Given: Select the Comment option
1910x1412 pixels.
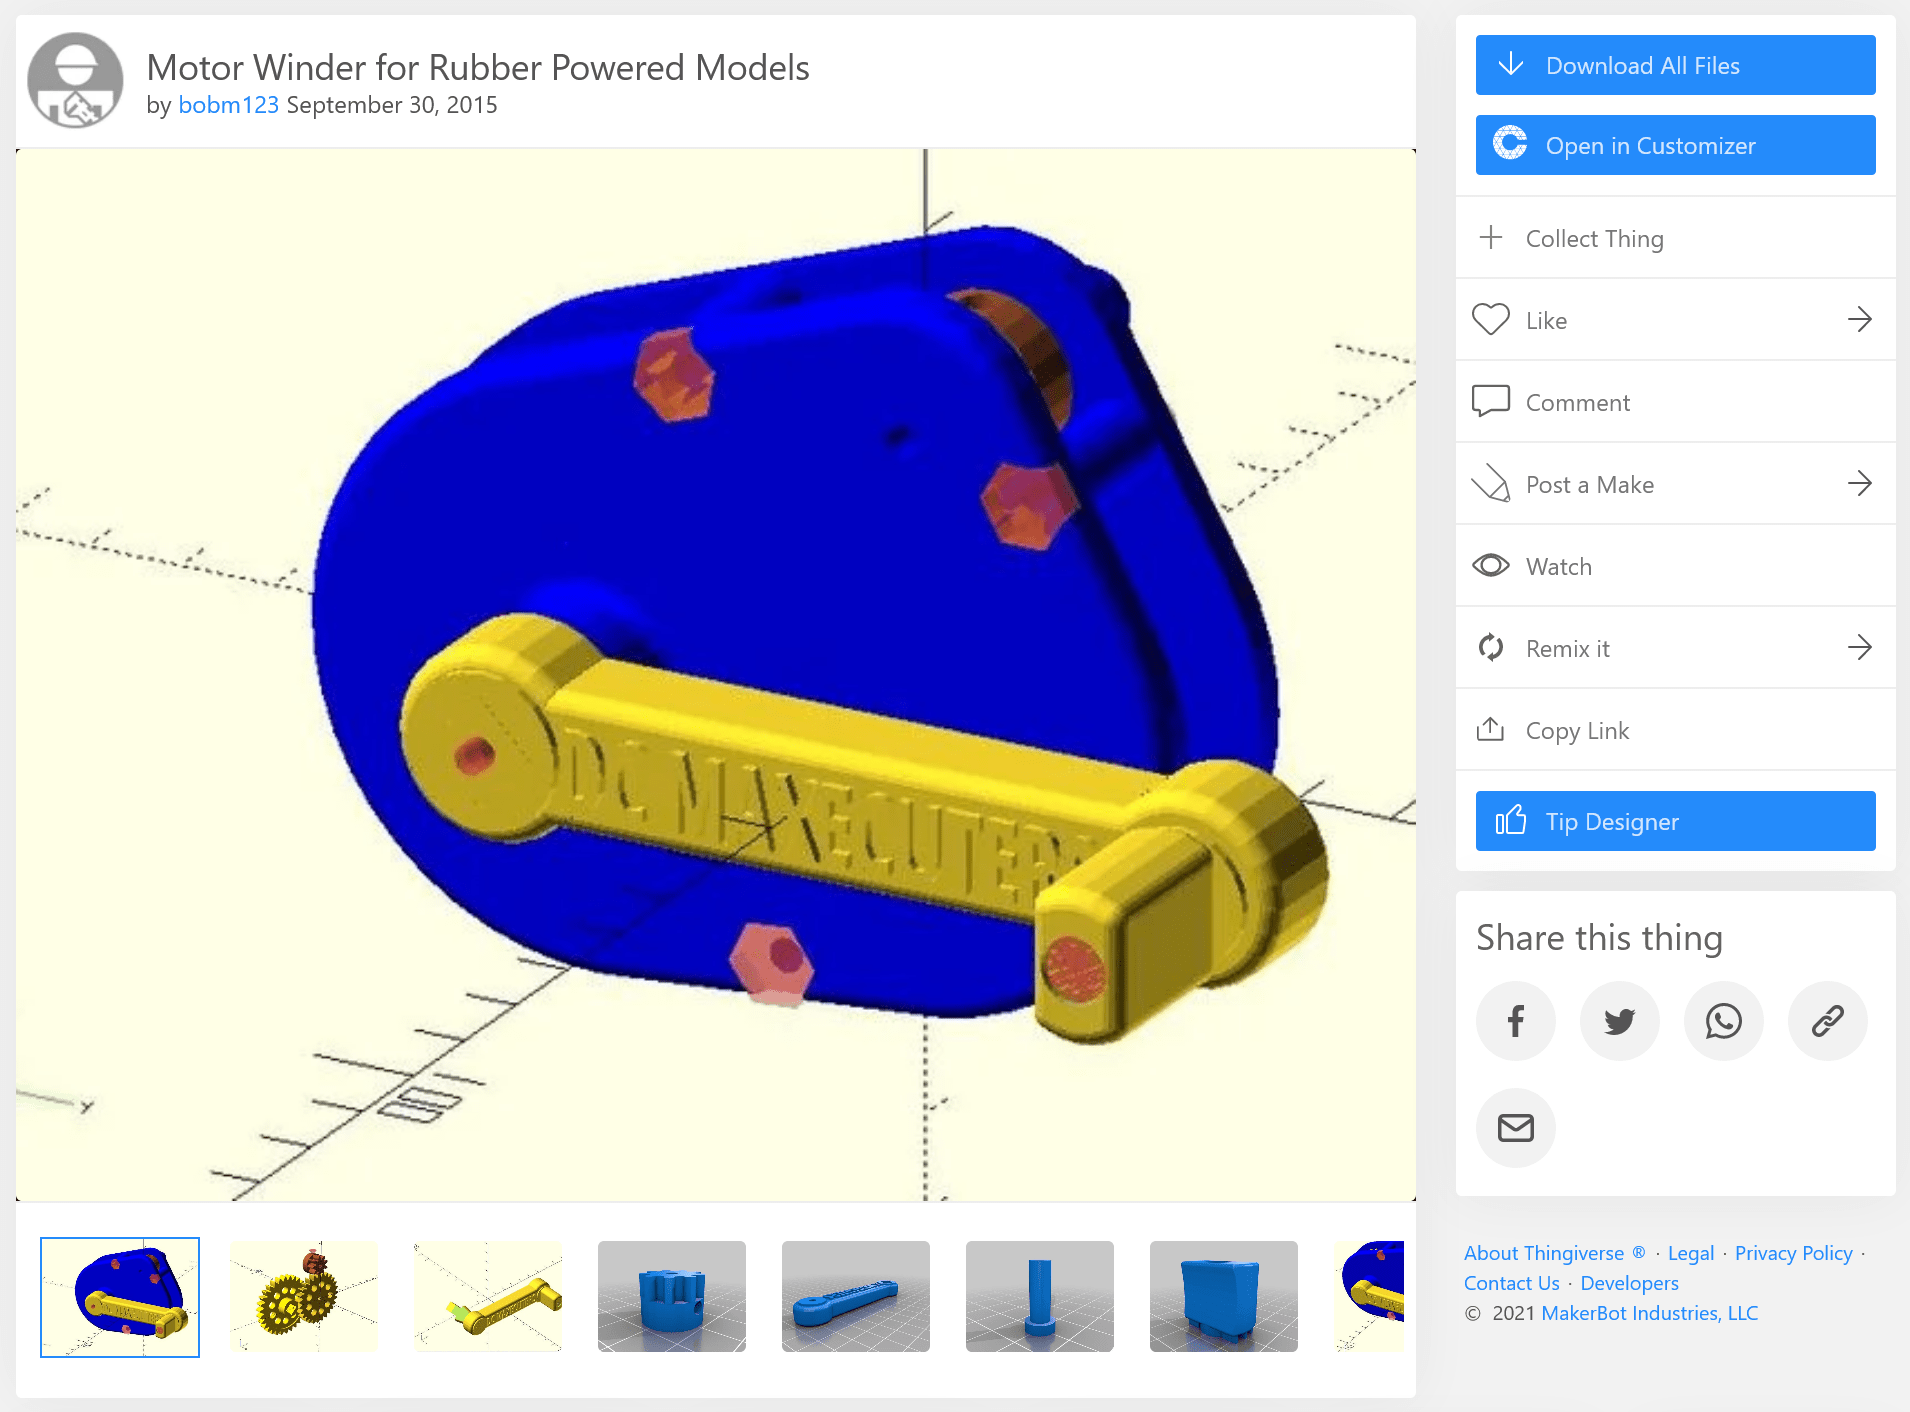Looking at the screenshot, I should click(1676, 402).
